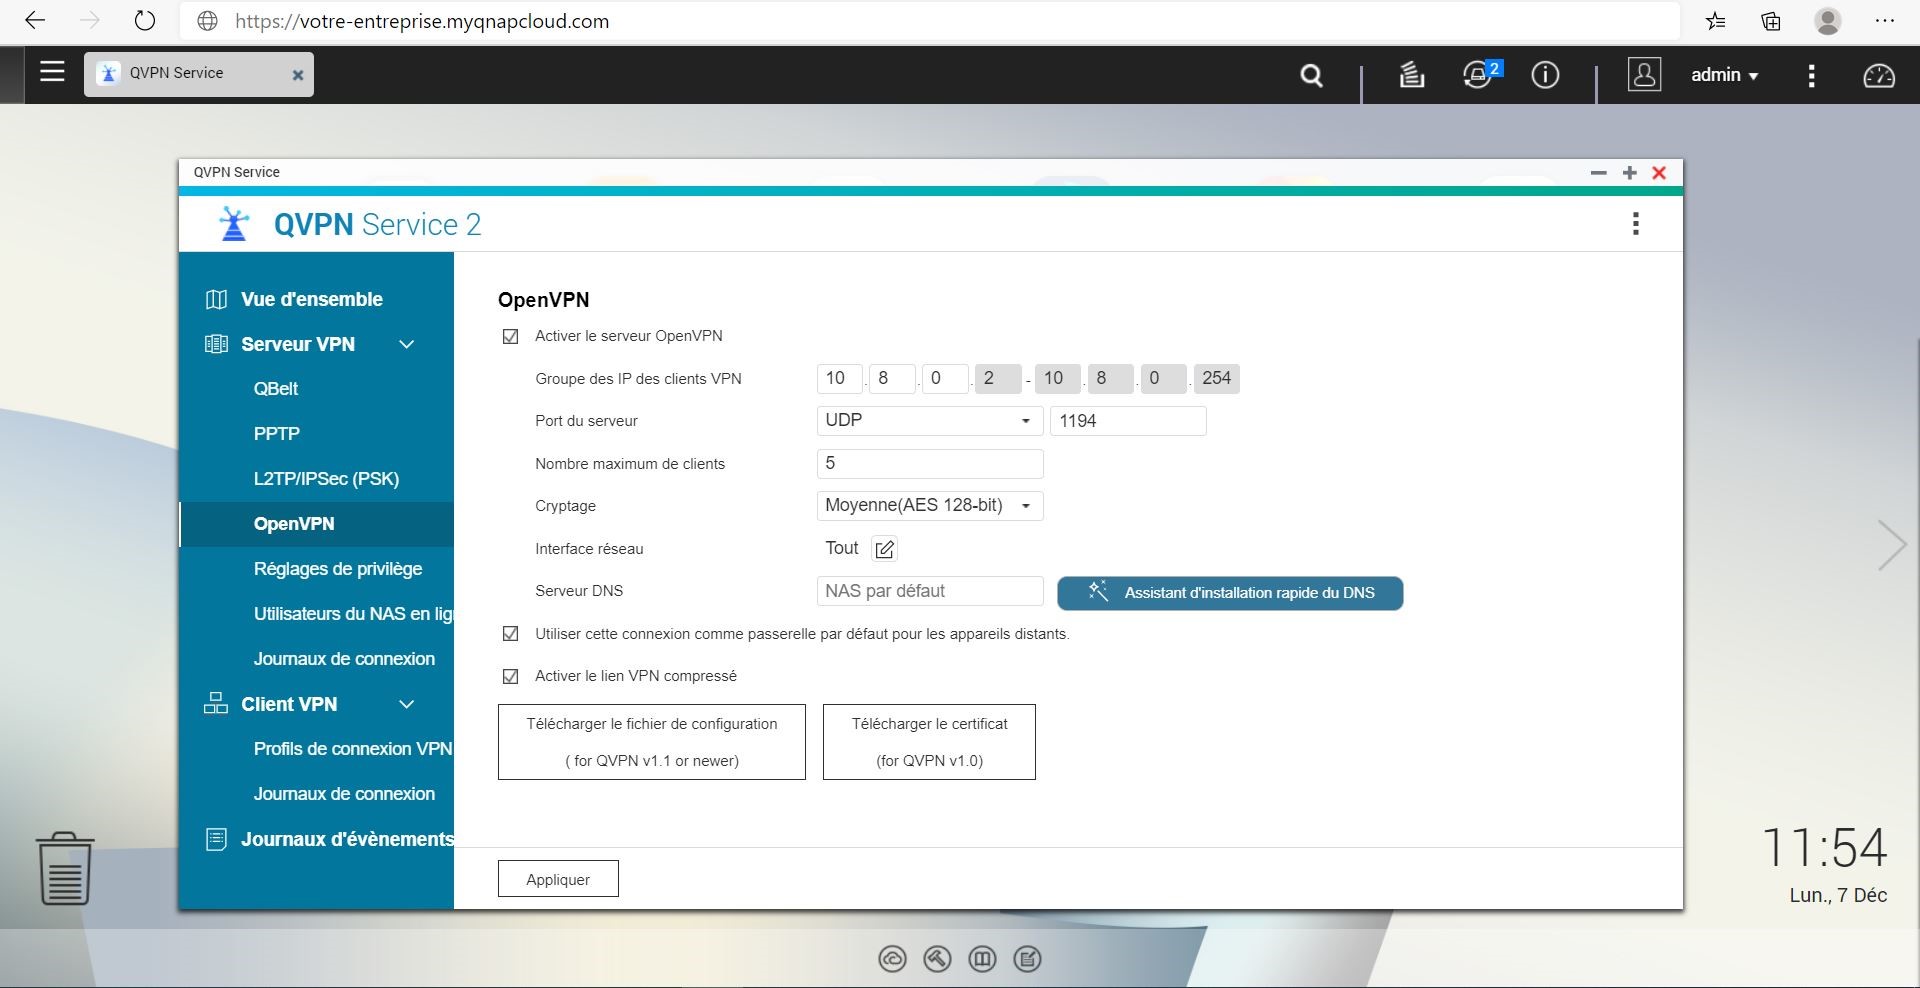Collapse the Client VPN section chevron
This screenshot has height=988, width=1920.
point(406,704)
